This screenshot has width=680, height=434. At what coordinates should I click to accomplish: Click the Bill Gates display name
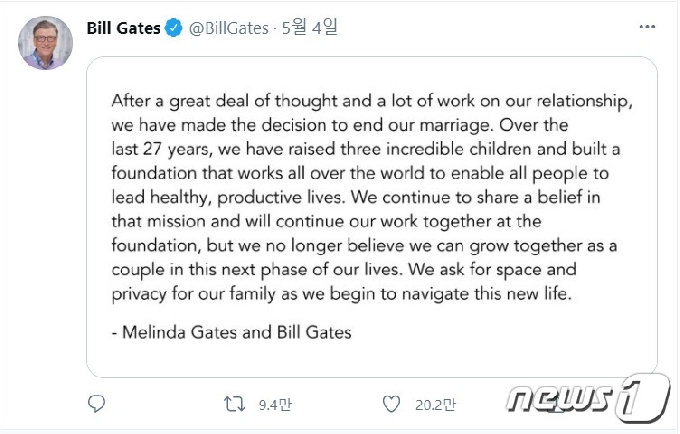coord(124,29)
